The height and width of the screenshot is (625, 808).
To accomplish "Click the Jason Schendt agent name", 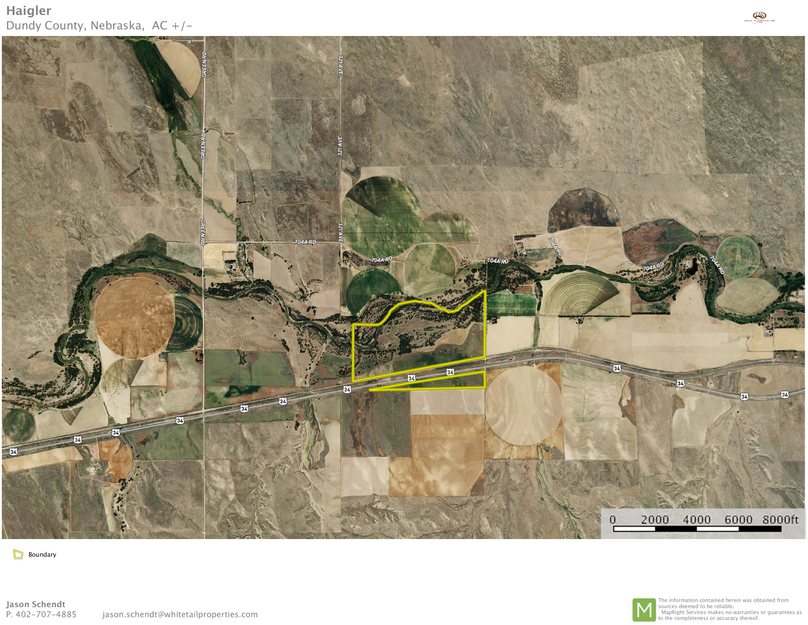I will [x=38, y=604].
